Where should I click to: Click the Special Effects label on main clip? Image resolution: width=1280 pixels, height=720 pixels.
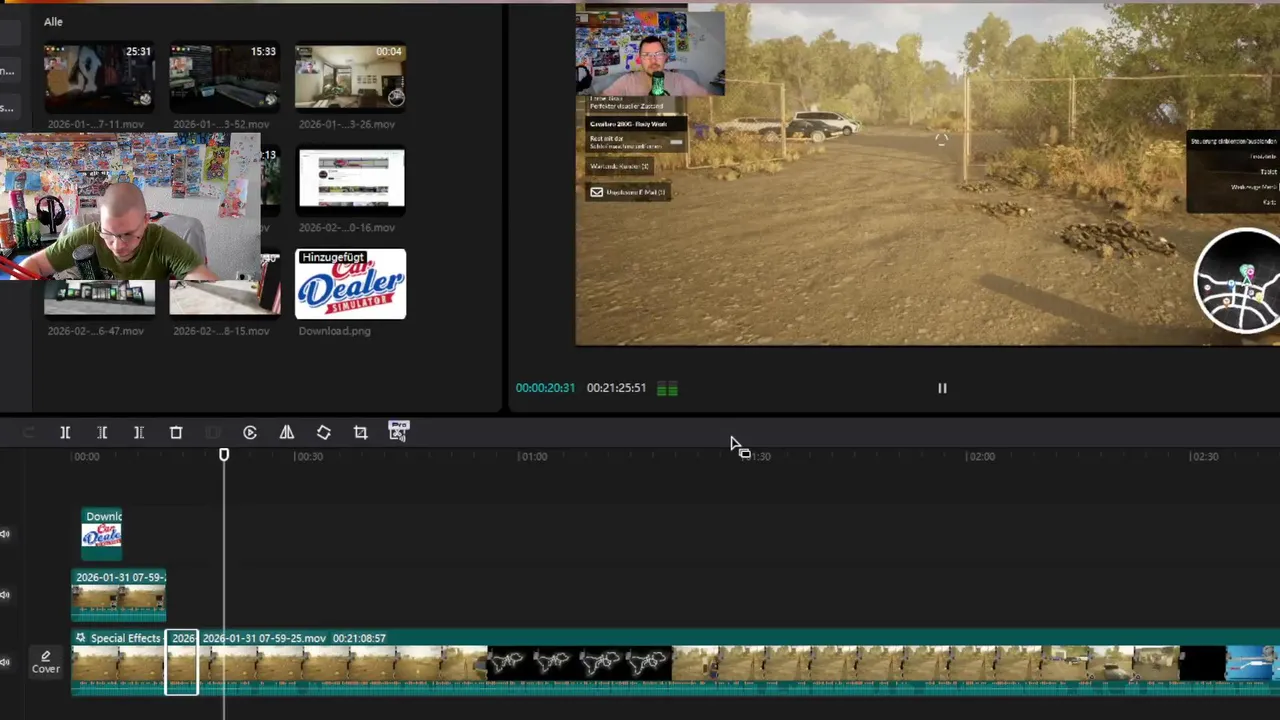click(125, 638)
